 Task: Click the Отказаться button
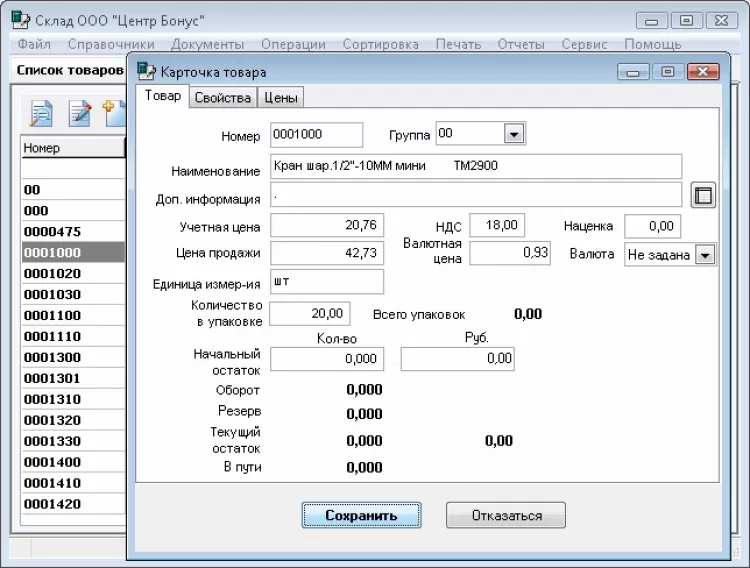(x=505, y=516)
